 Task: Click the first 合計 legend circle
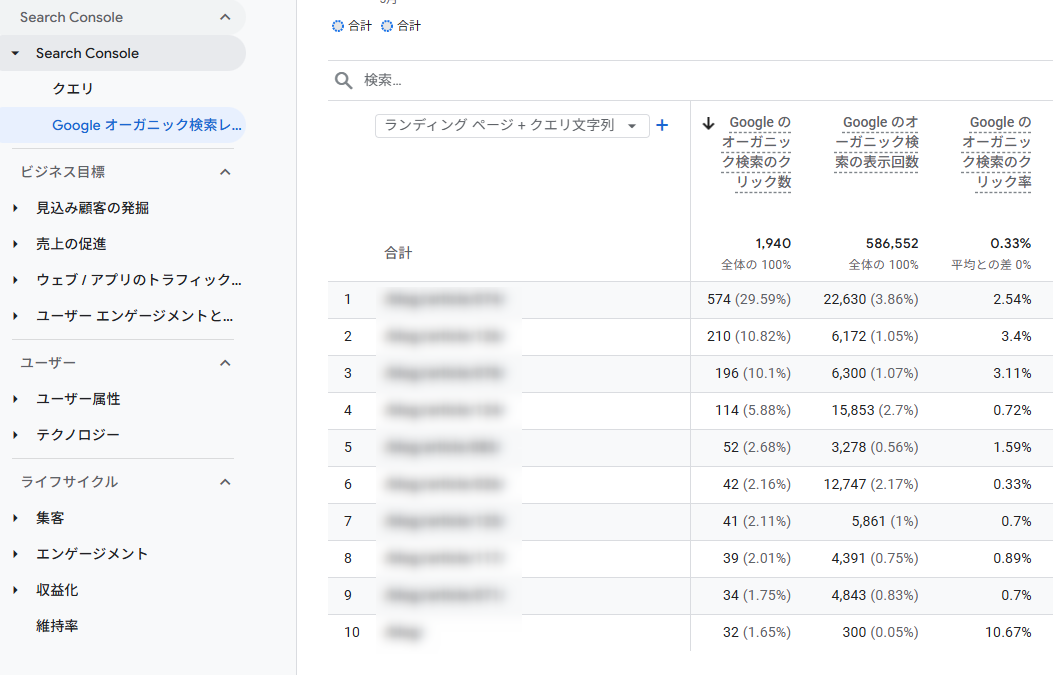click(x=338, y=26)
